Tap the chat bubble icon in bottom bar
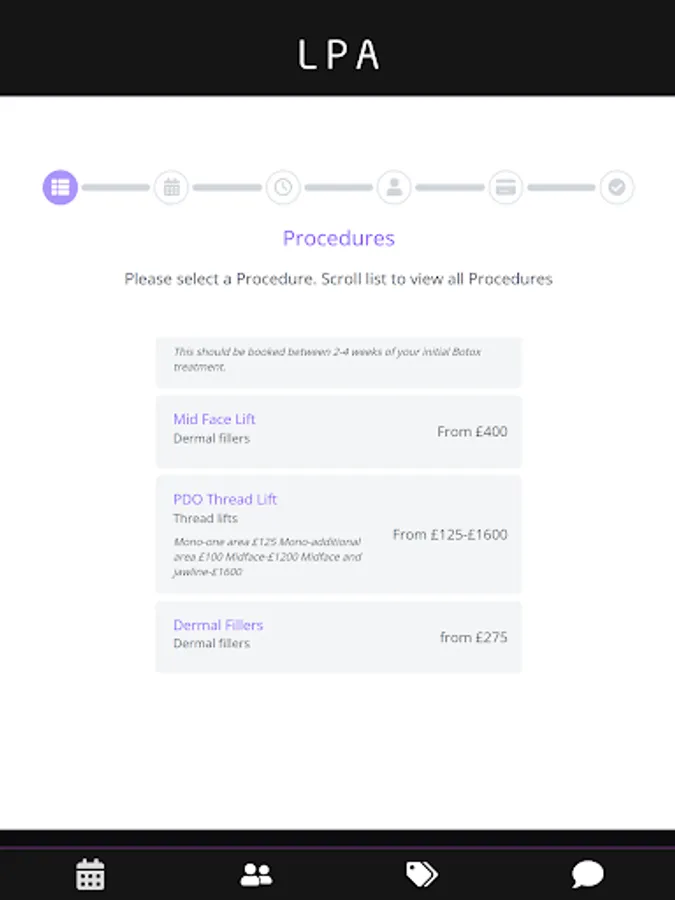The height and width of the screenshot is (900, 675). tap(587, 874)
